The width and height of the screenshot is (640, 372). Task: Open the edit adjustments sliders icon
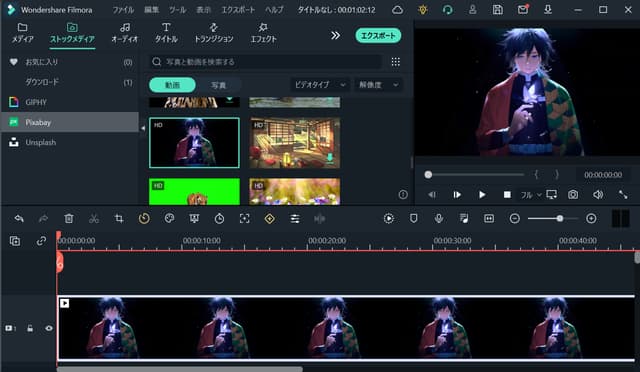coord(295,219)
